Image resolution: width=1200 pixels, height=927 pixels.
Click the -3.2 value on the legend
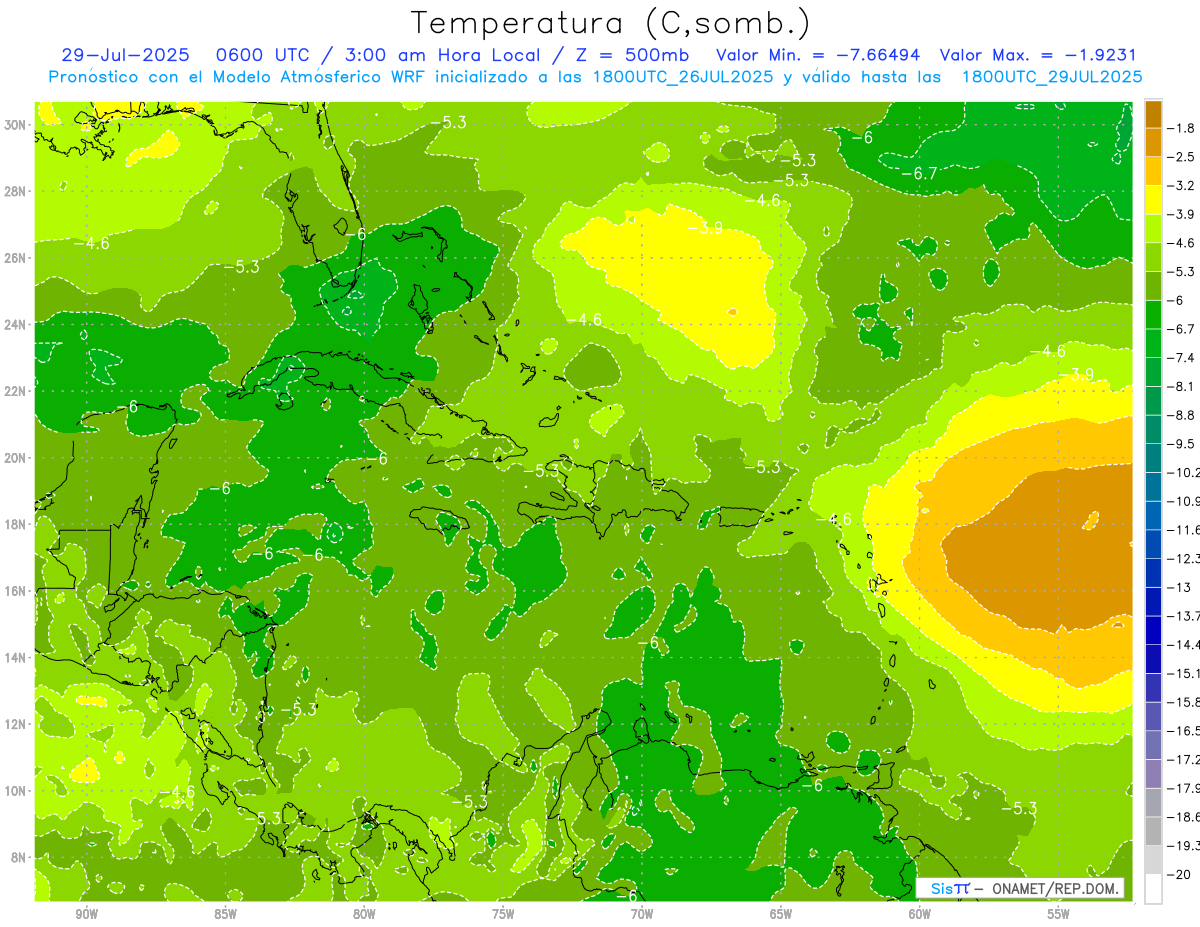(x=1181, y=185)
